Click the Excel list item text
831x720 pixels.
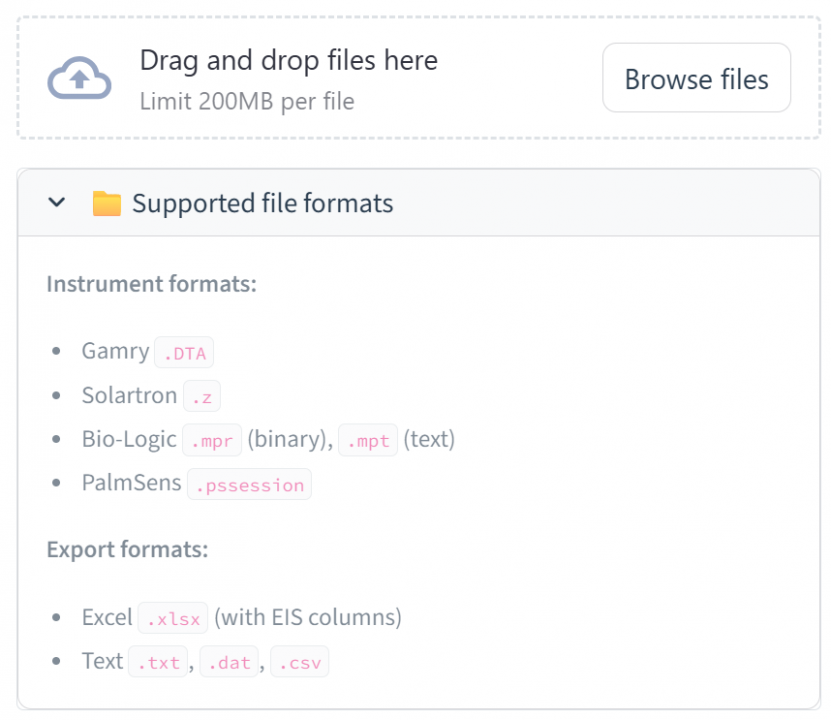pyautogui.click(x=107, y=617)
